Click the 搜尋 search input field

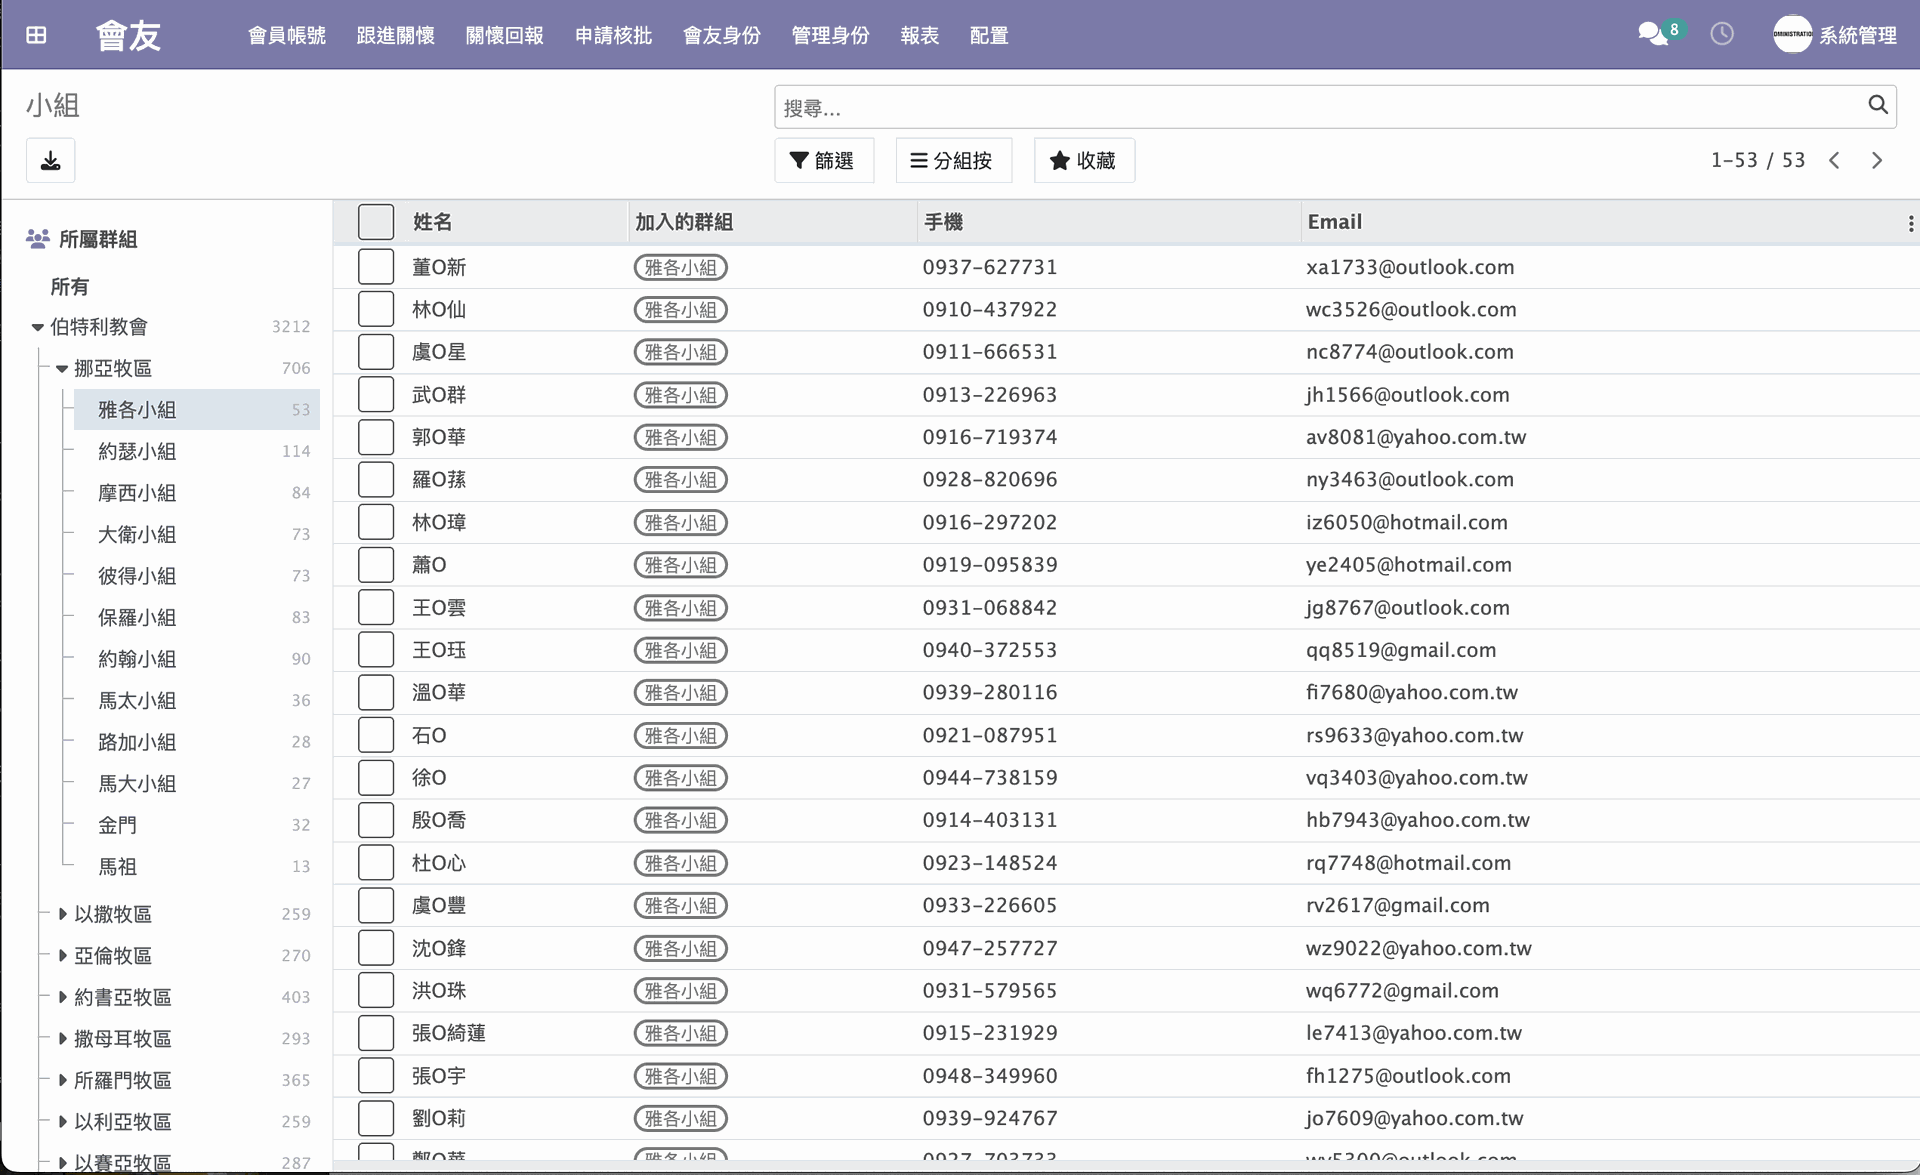coord(1300,107)
